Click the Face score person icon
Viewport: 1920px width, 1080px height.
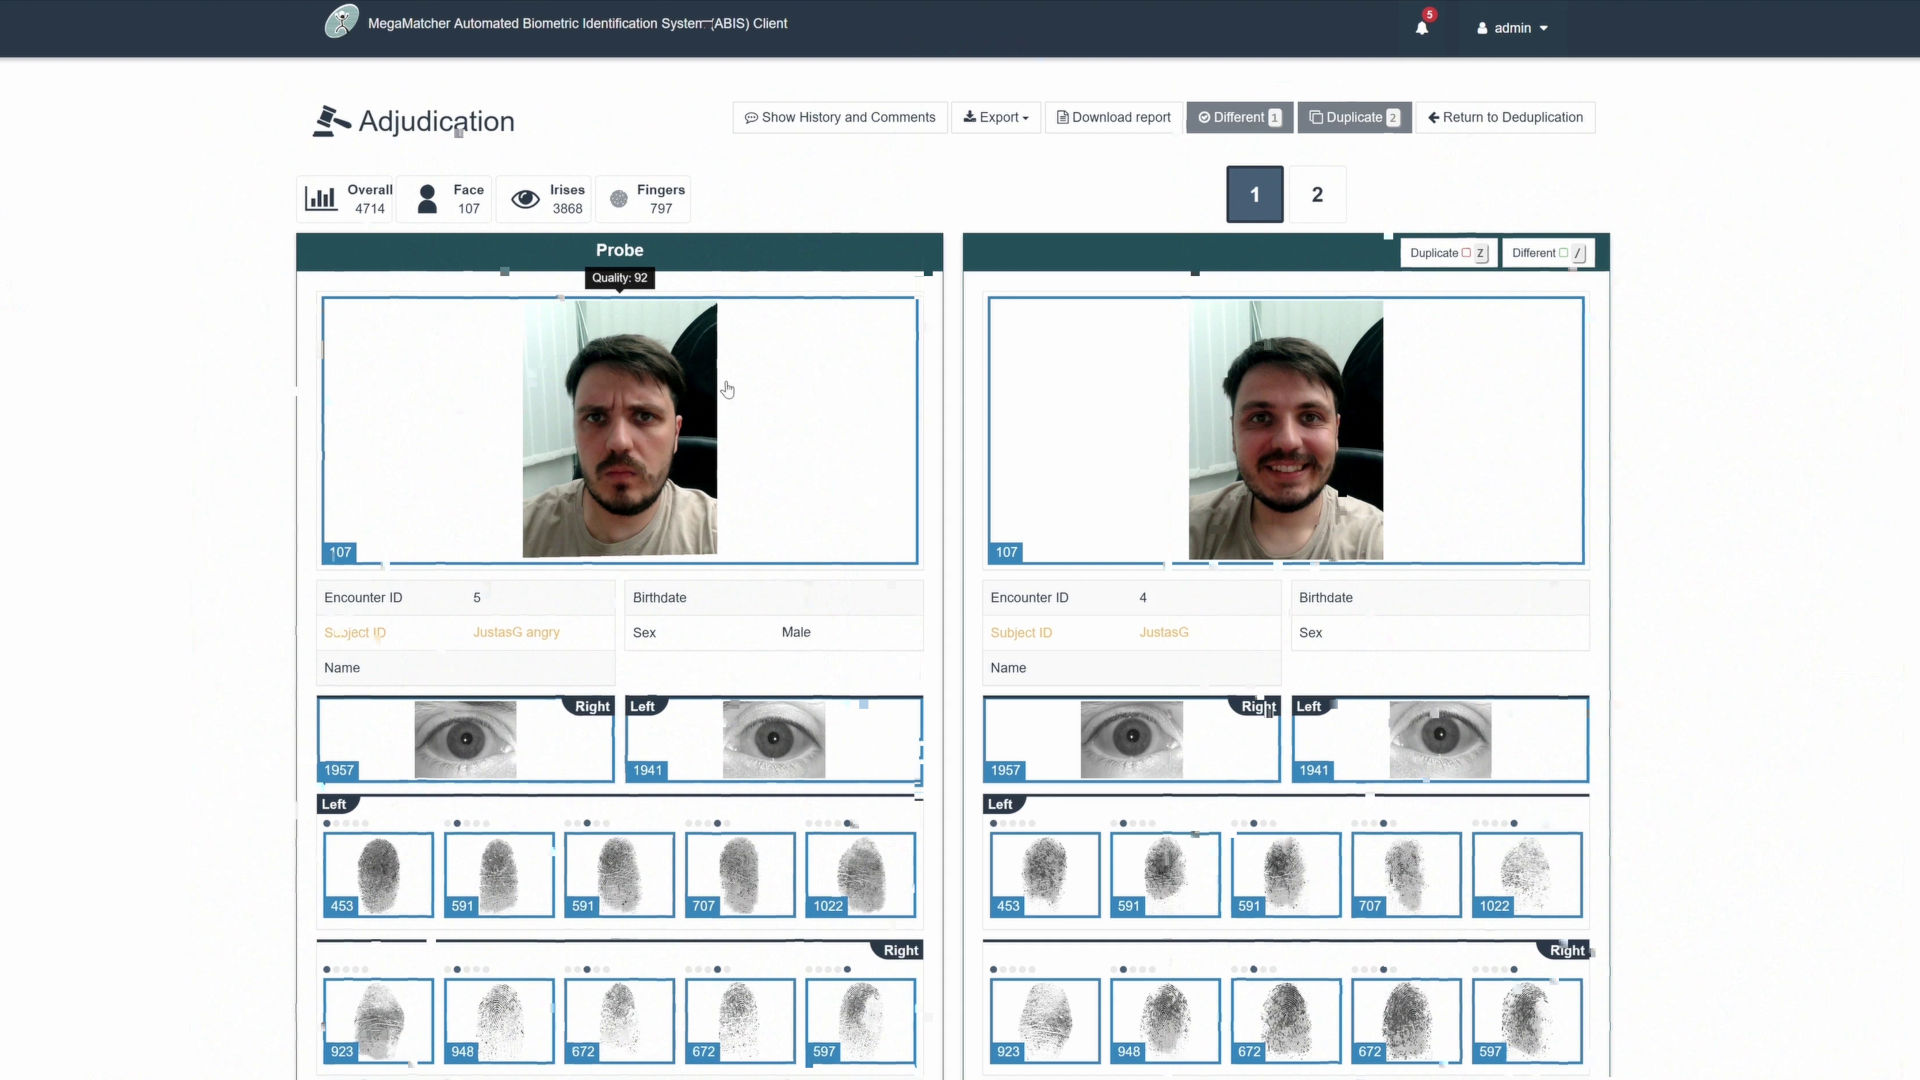(x=427, y=198)
